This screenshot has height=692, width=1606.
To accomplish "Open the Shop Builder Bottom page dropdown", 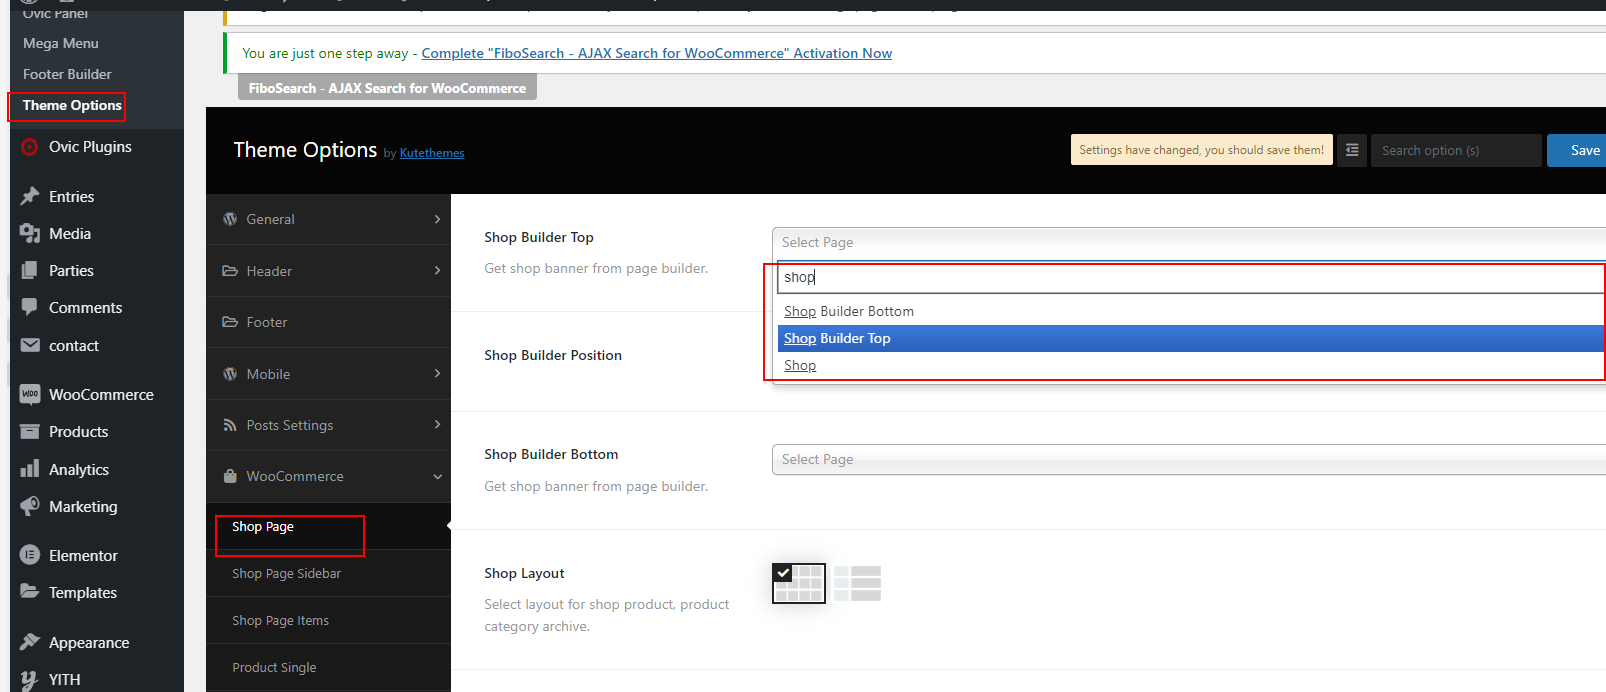I will pos(1189,460).
